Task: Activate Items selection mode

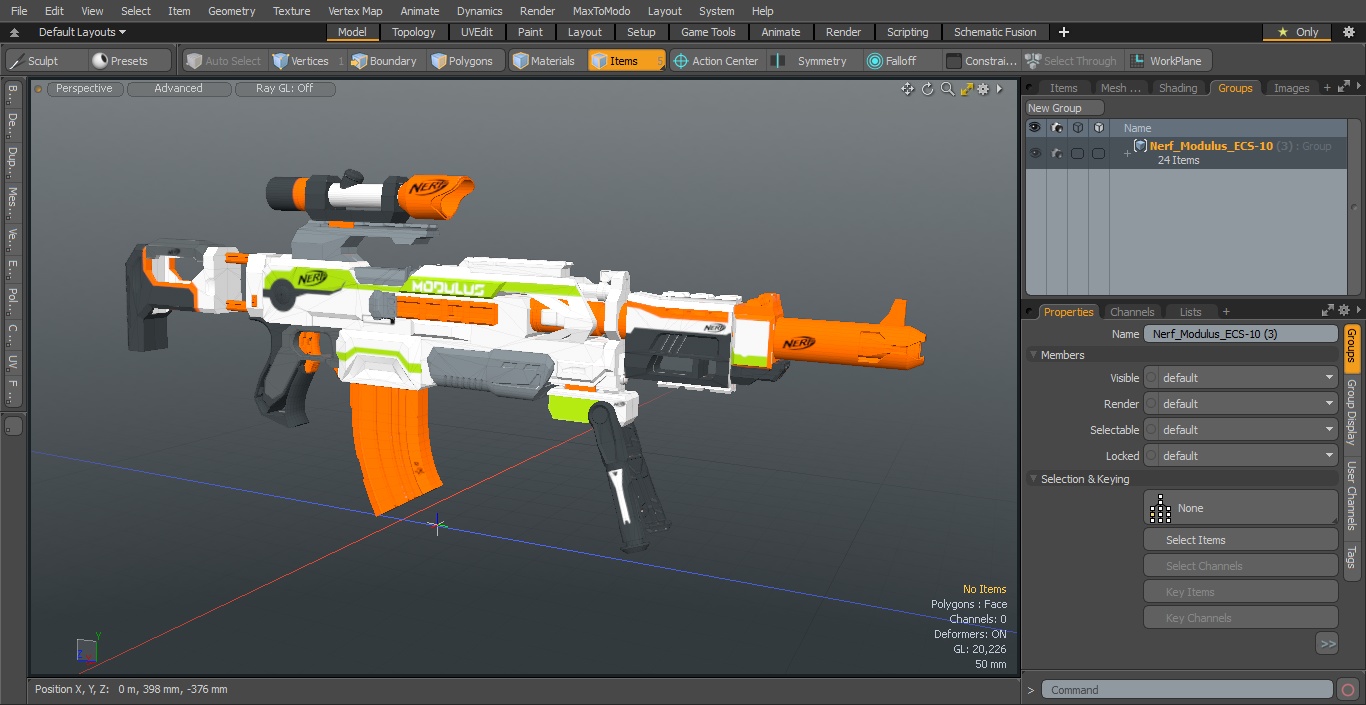Action: coord(626,61)
